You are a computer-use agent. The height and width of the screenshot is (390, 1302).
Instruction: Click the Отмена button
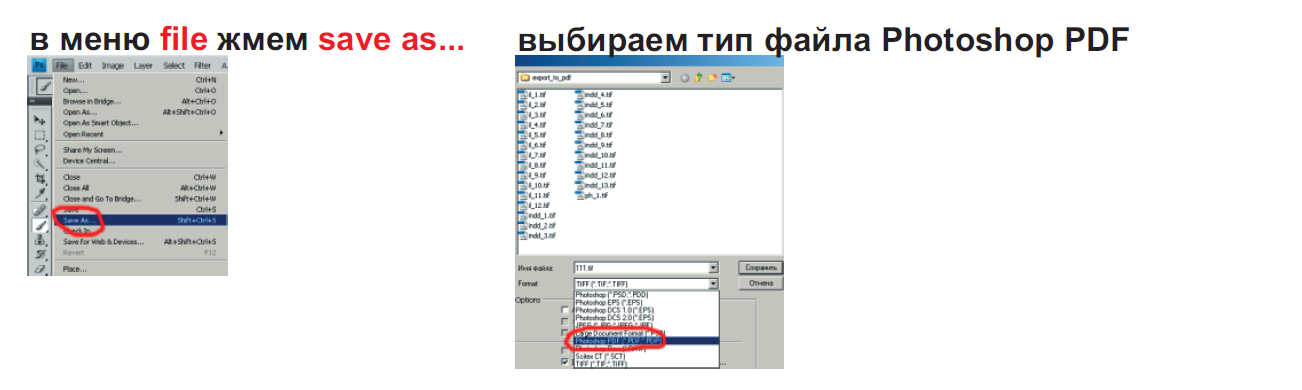pos(761,283)
